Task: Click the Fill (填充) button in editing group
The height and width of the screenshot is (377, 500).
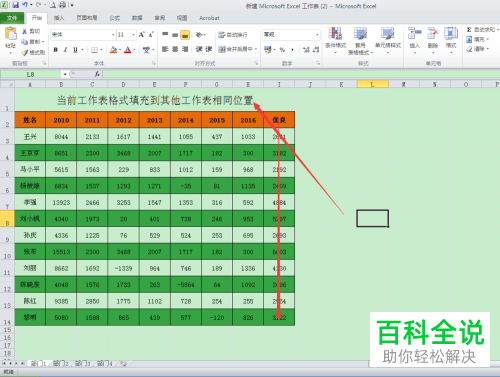Action: [x=477, y=39]
